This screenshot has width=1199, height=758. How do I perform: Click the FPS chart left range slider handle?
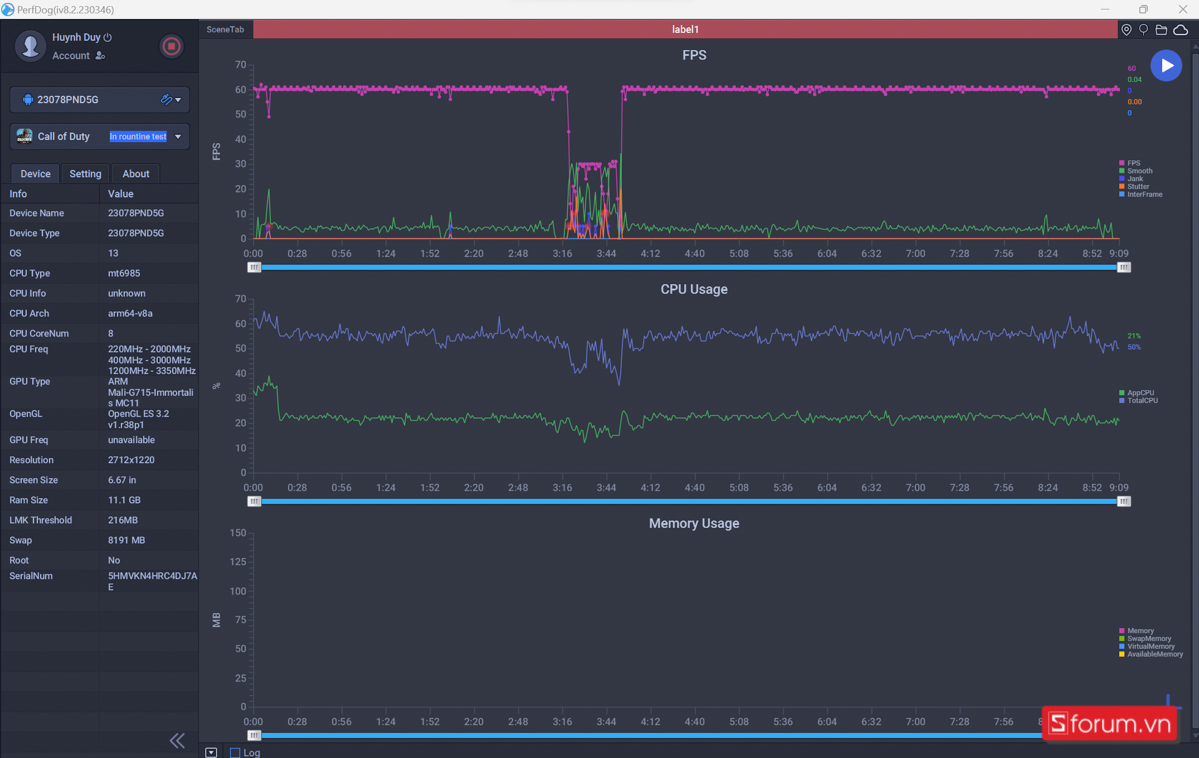coord(254,267)
